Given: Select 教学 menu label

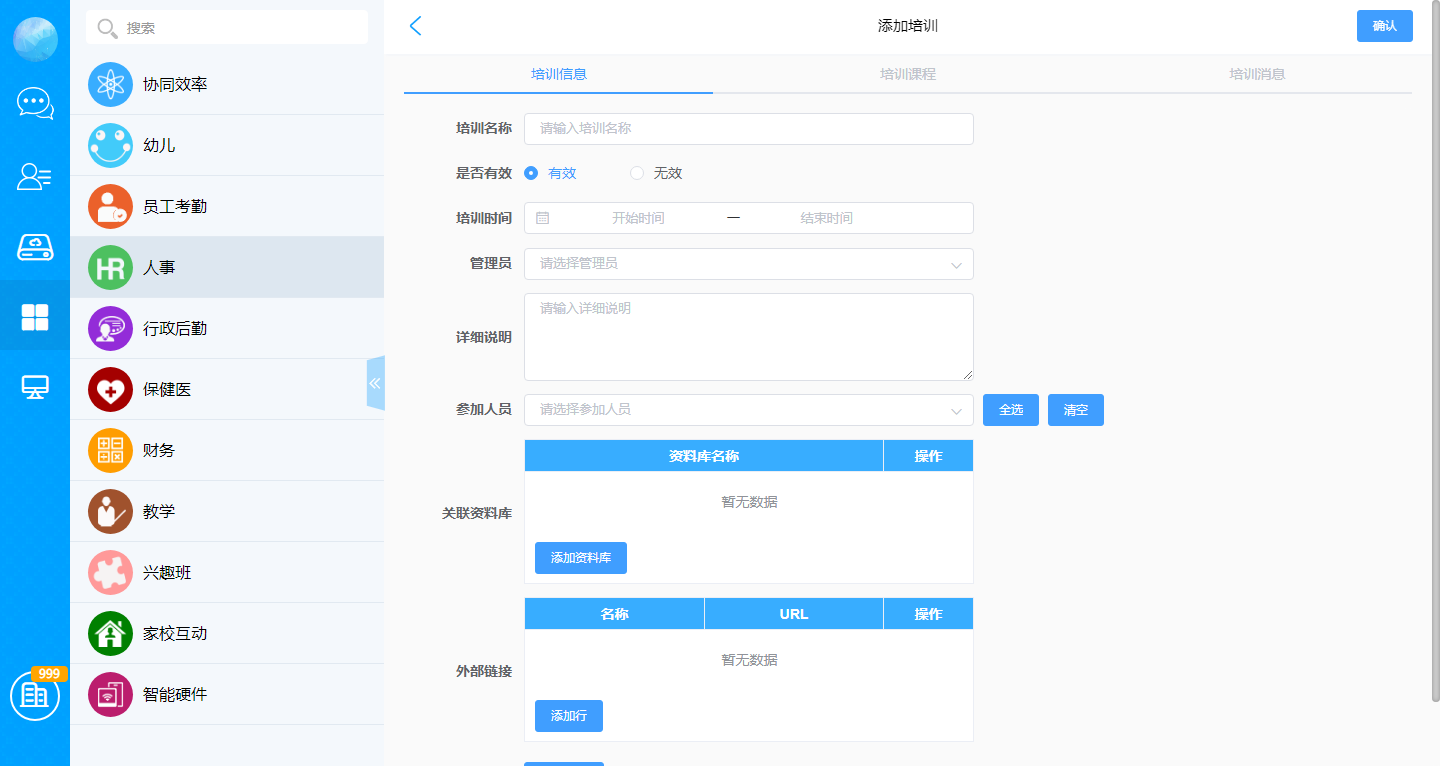Looking at the screenshot, I should coord(159,512).
